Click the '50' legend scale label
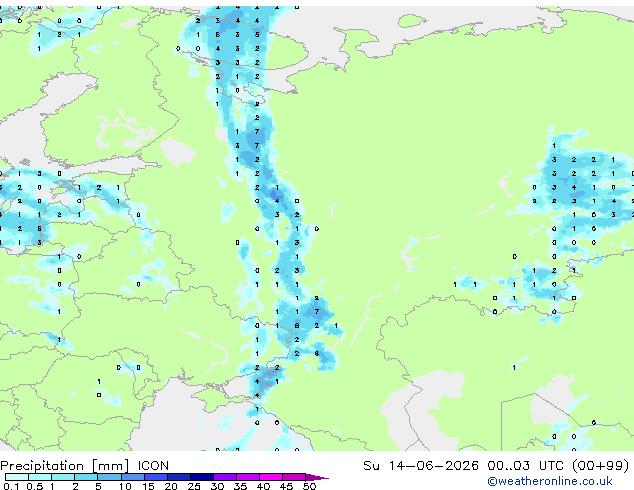 point(309,486)
